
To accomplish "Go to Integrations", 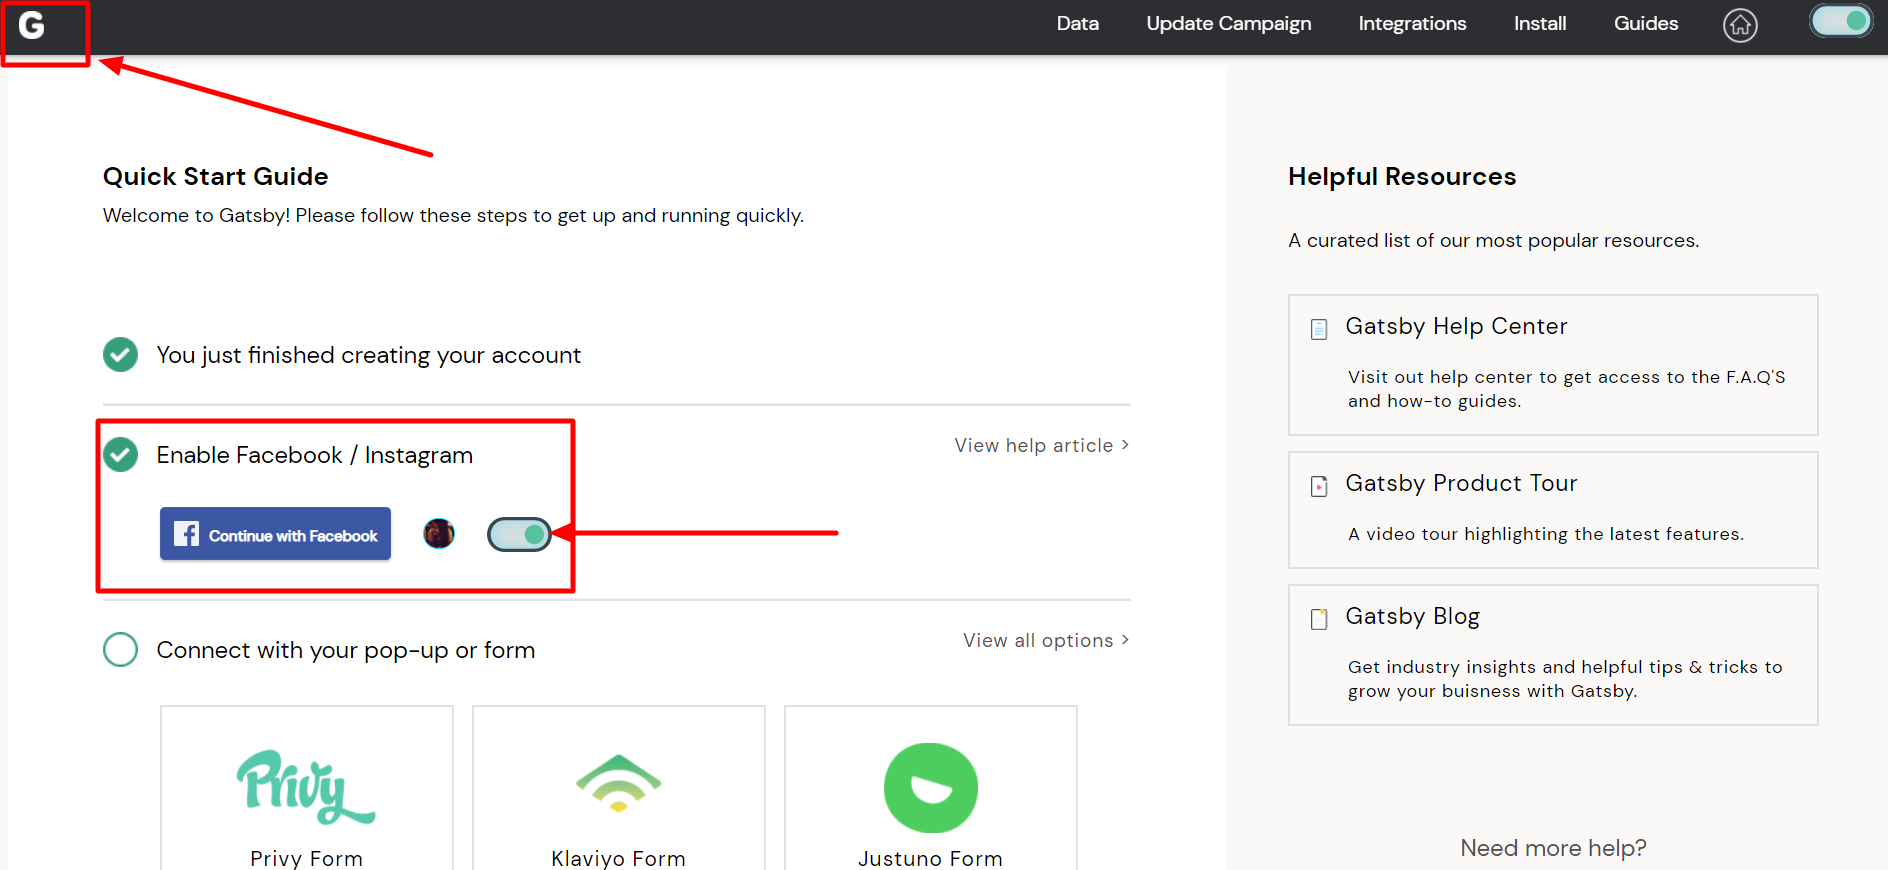I will pyautogui.click(x=1412, y=23).
